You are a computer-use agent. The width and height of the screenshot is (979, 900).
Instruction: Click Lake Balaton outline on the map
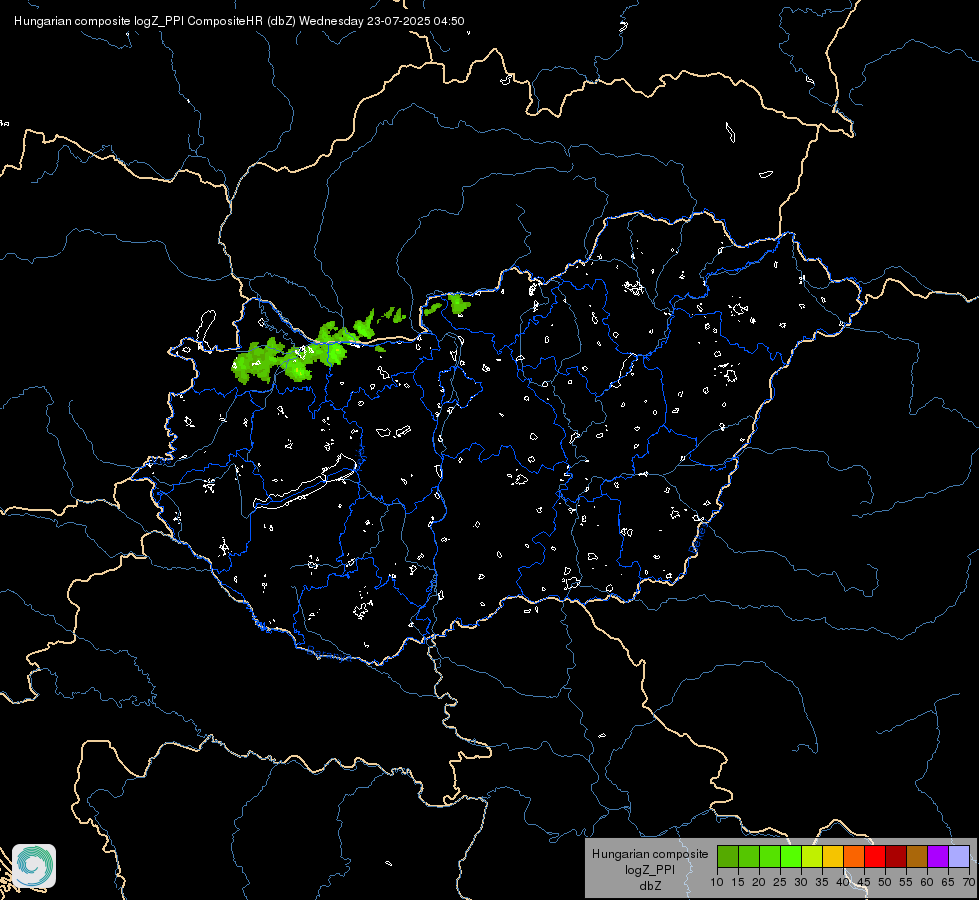[x=305, y=484]
